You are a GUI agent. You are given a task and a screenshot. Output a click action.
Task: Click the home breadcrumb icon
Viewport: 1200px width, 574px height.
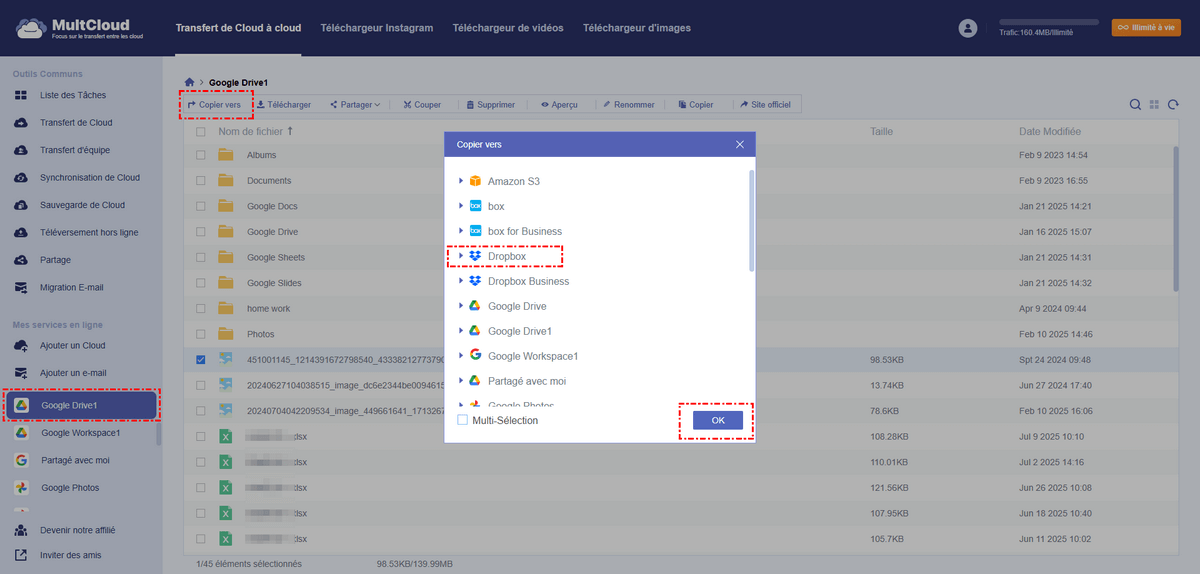[x=189, y=82]
